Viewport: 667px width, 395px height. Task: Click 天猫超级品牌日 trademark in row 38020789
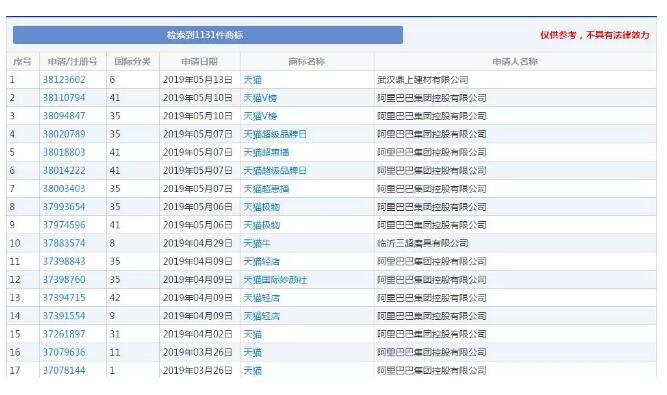click(x=275, y=134)
